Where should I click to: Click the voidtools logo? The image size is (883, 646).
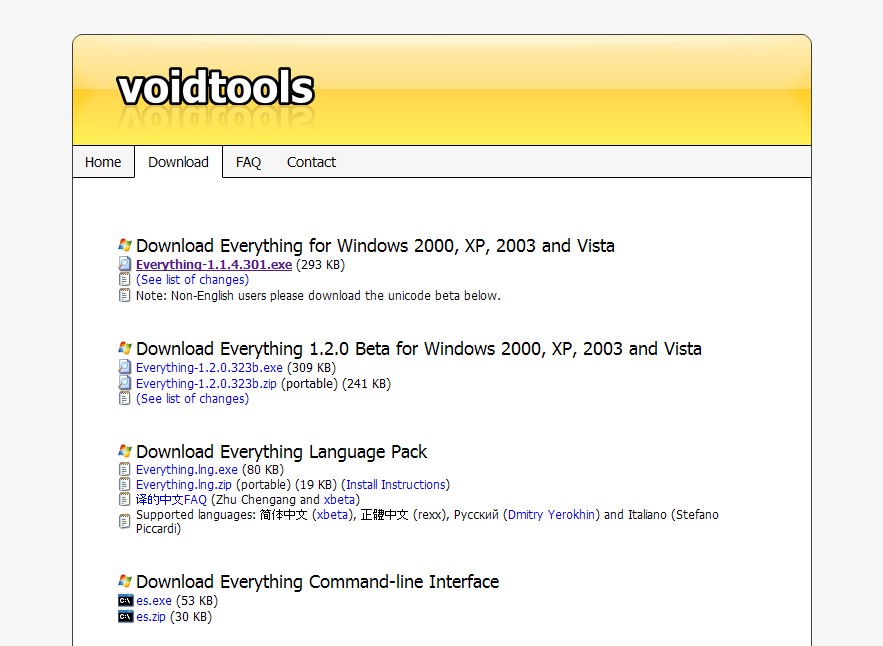215,88
